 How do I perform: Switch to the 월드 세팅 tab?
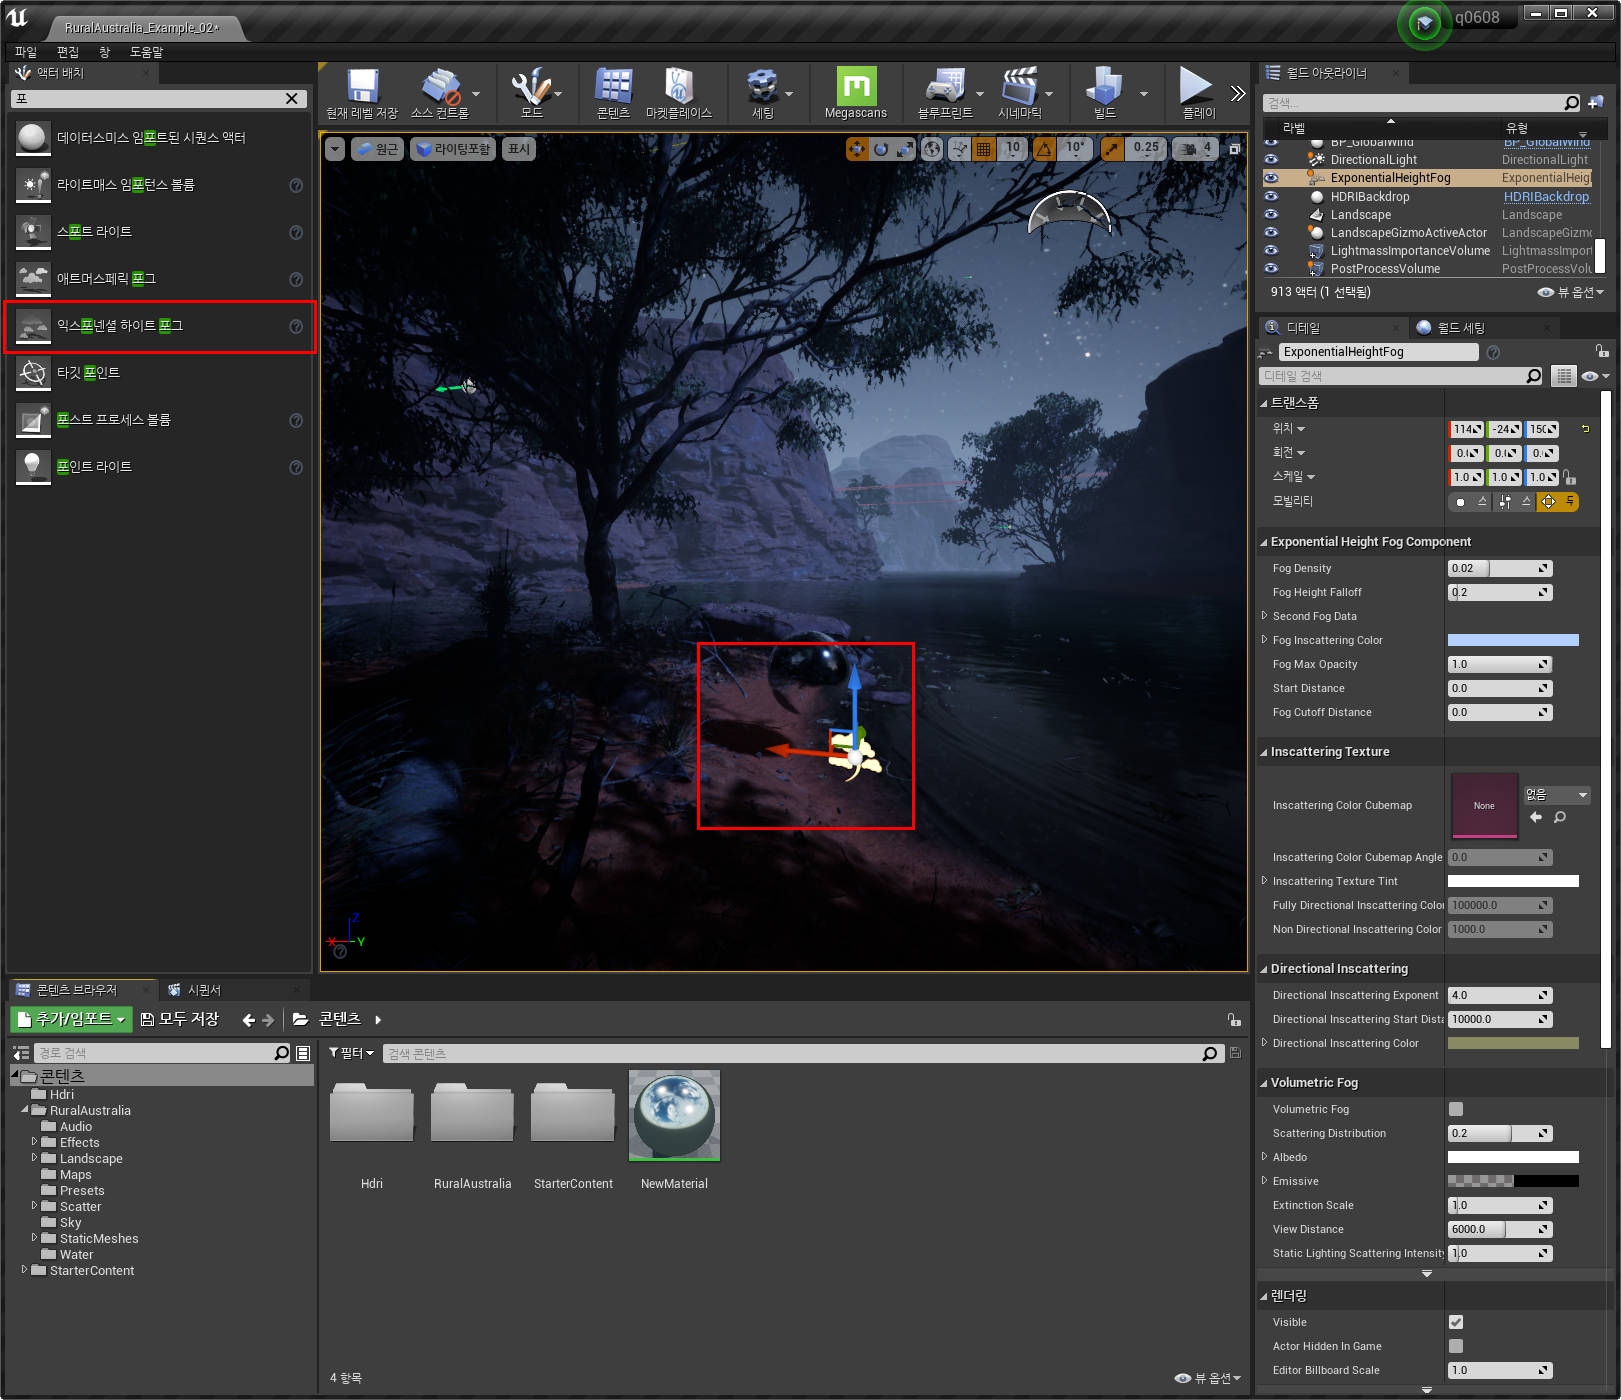(1461, 328)
